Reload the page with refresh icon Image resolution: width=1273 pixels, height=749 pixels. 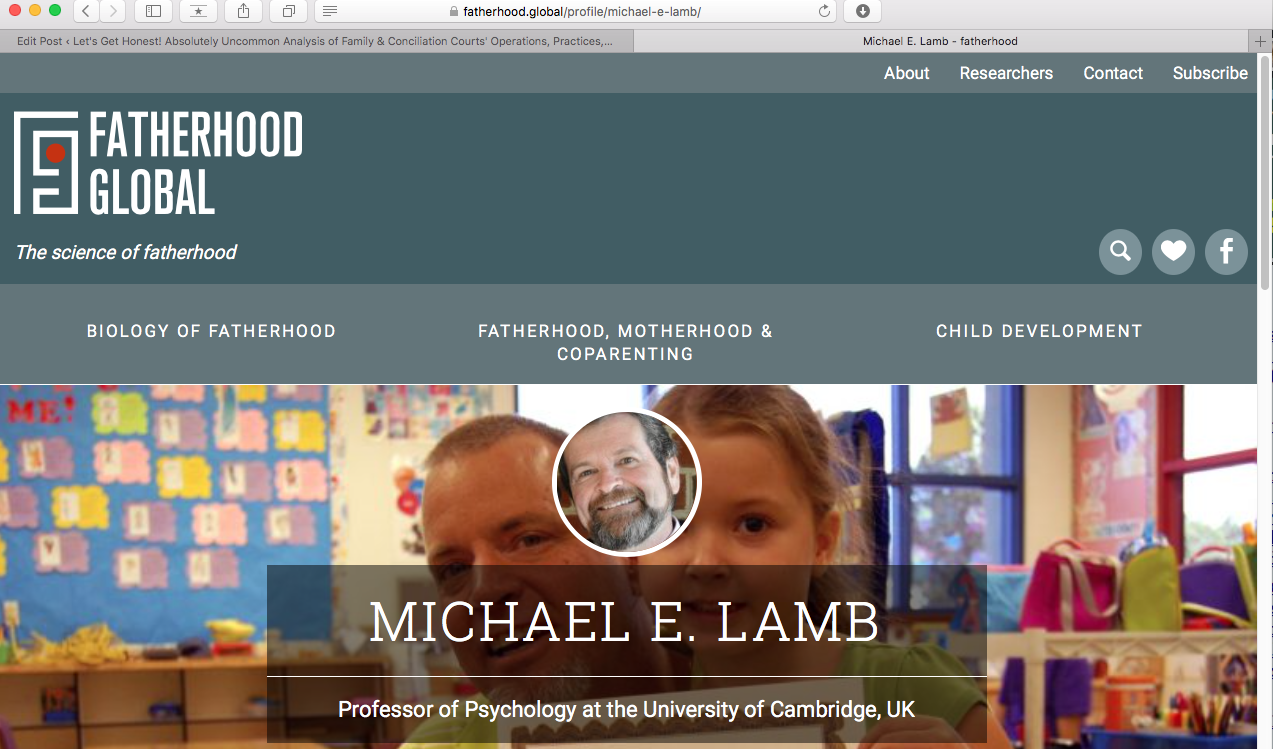pyautogui.click(x=824, y=11)
